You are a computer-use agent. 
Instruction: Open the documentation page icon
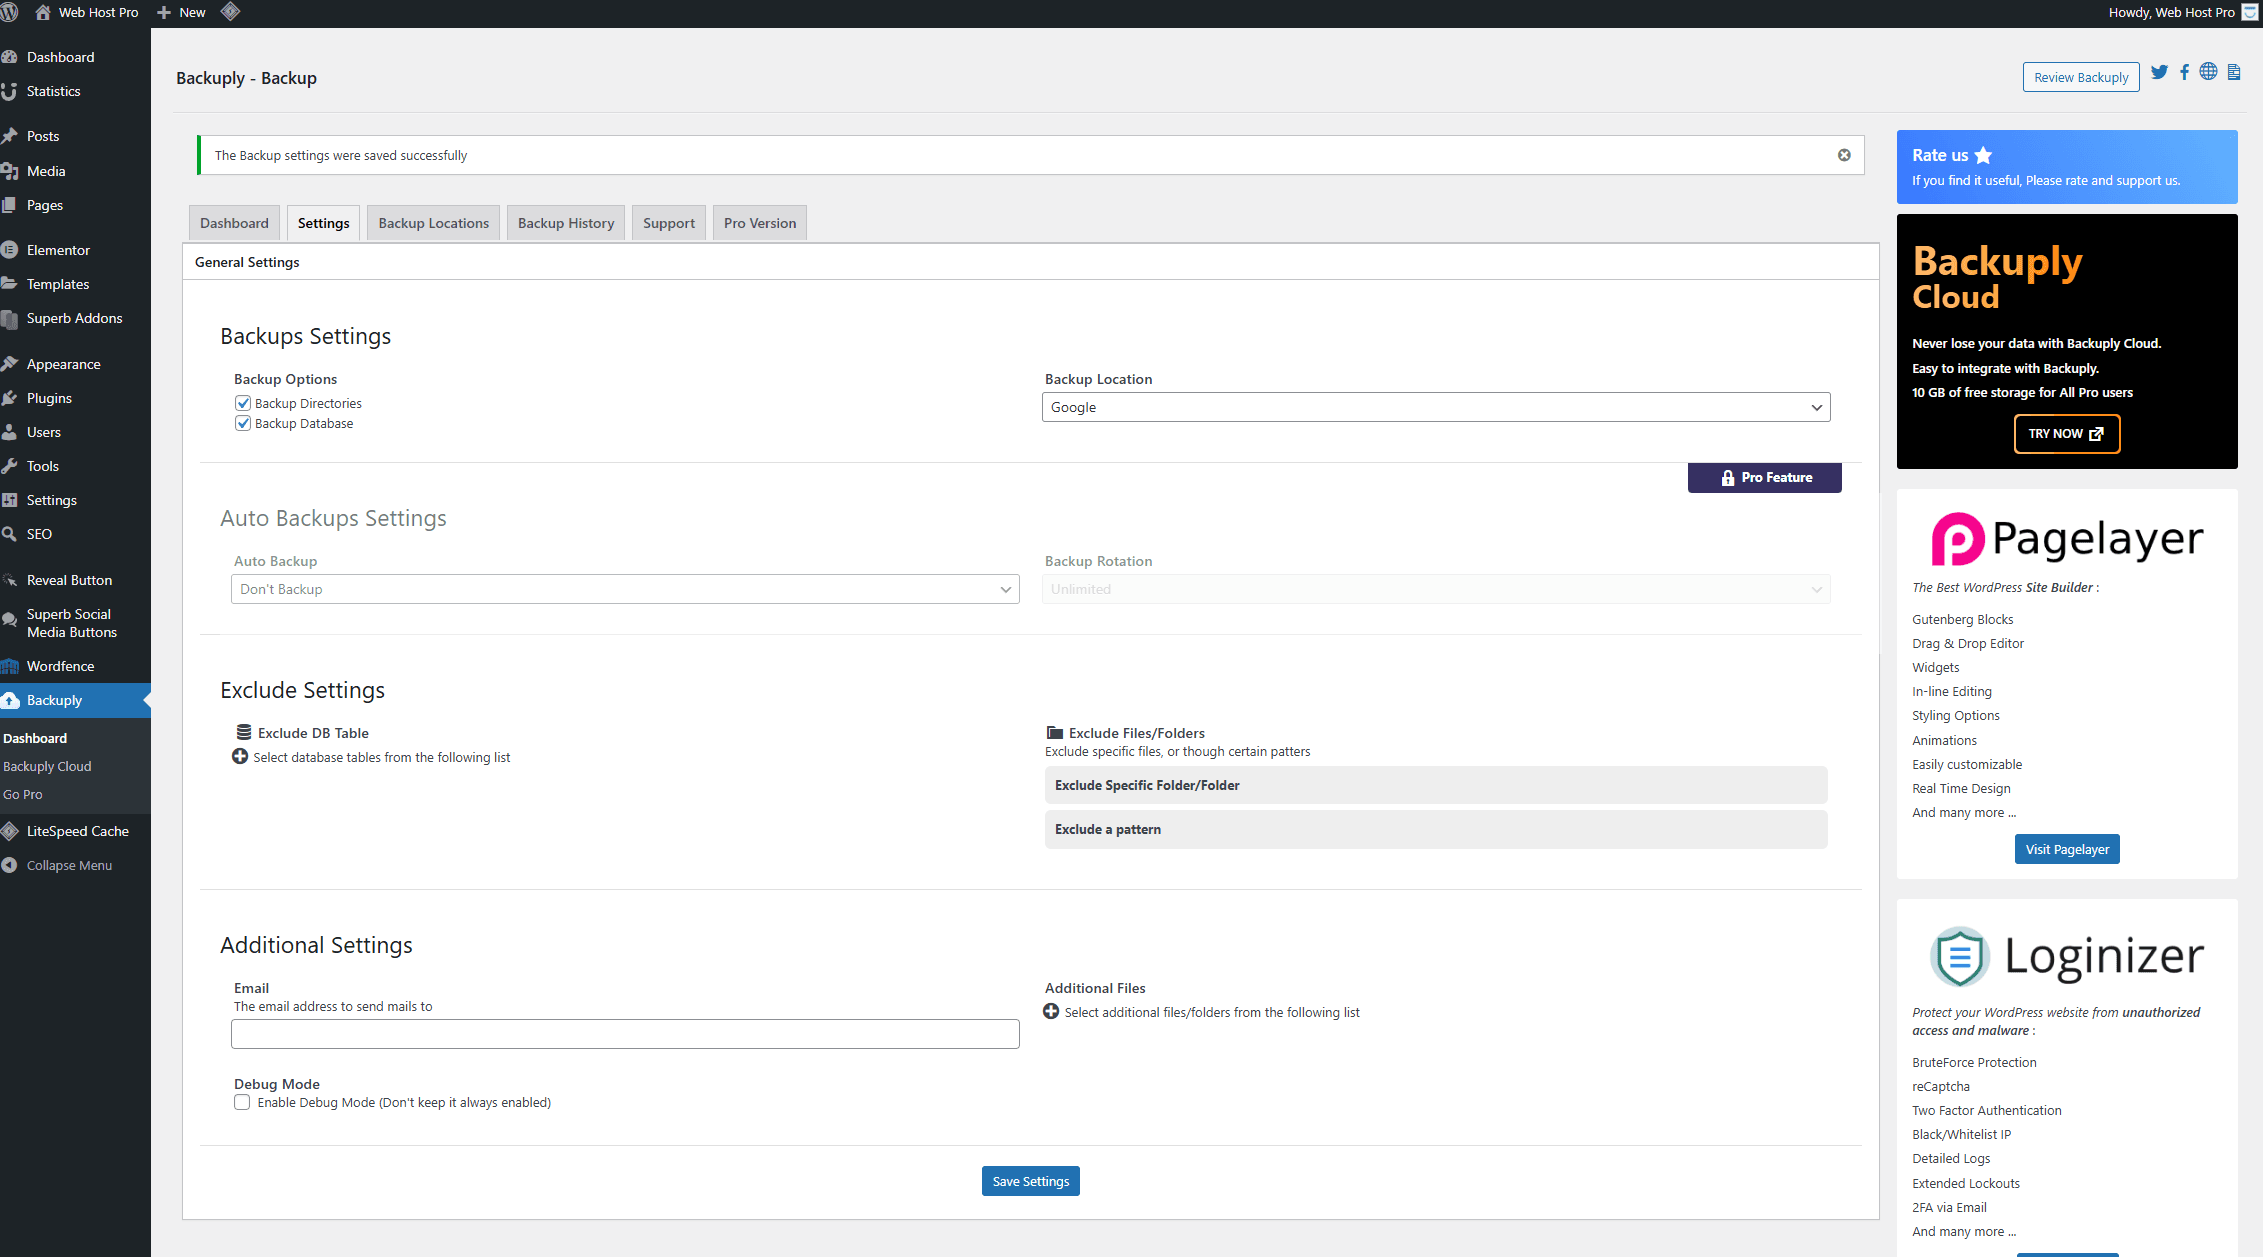pos(2233,72)
